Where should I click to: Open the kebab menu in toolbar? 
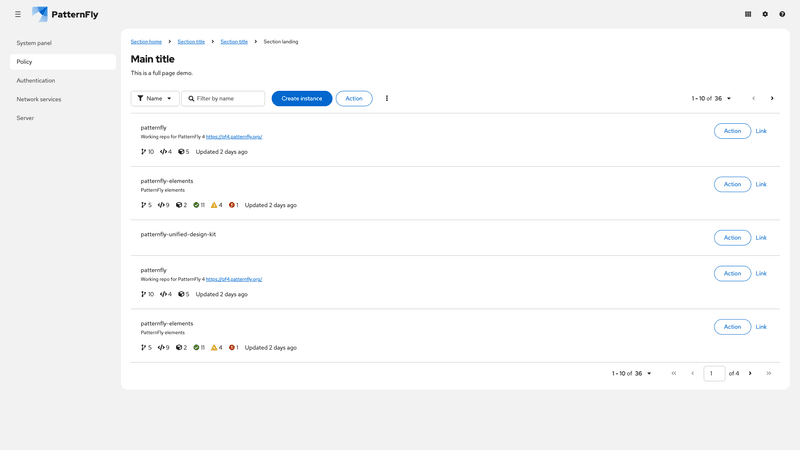pyautogui.click(x=387, y=99)
